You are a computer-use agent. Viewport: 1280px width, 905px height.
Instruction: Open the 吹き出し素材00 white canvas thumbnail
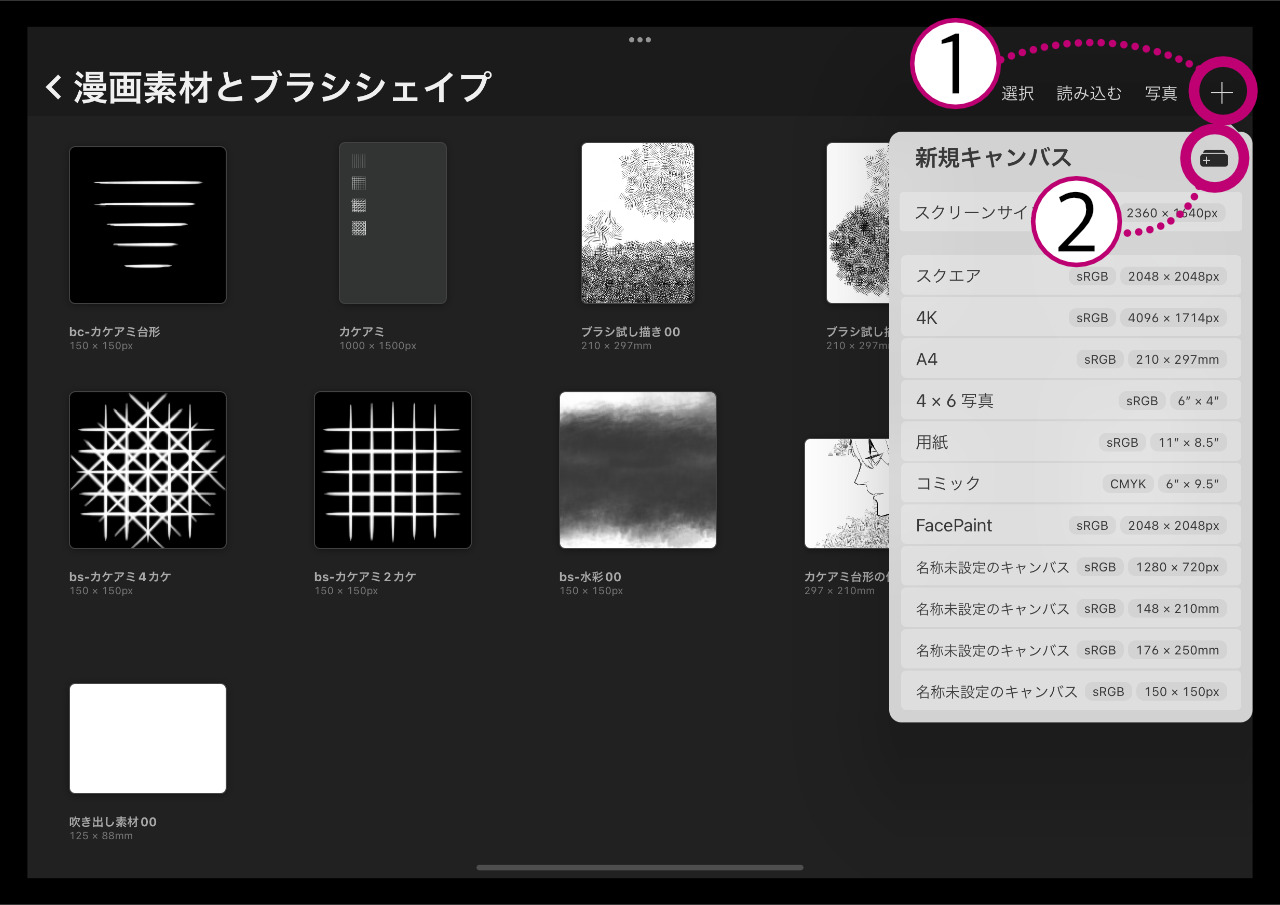pos(148,738)
